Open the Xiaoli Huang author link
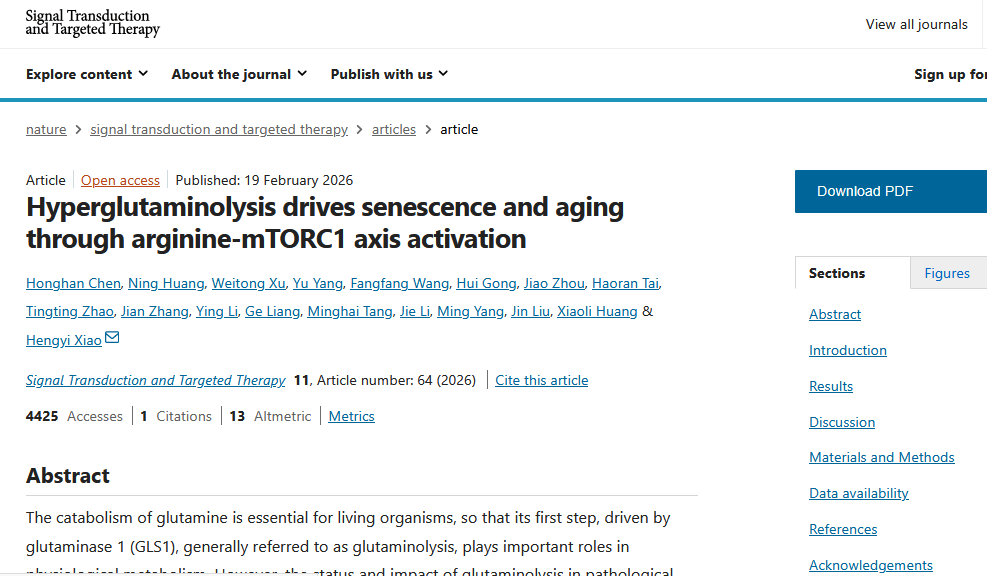Image resolution: width=987 pixels, height=576 pixels. (597, 311)
